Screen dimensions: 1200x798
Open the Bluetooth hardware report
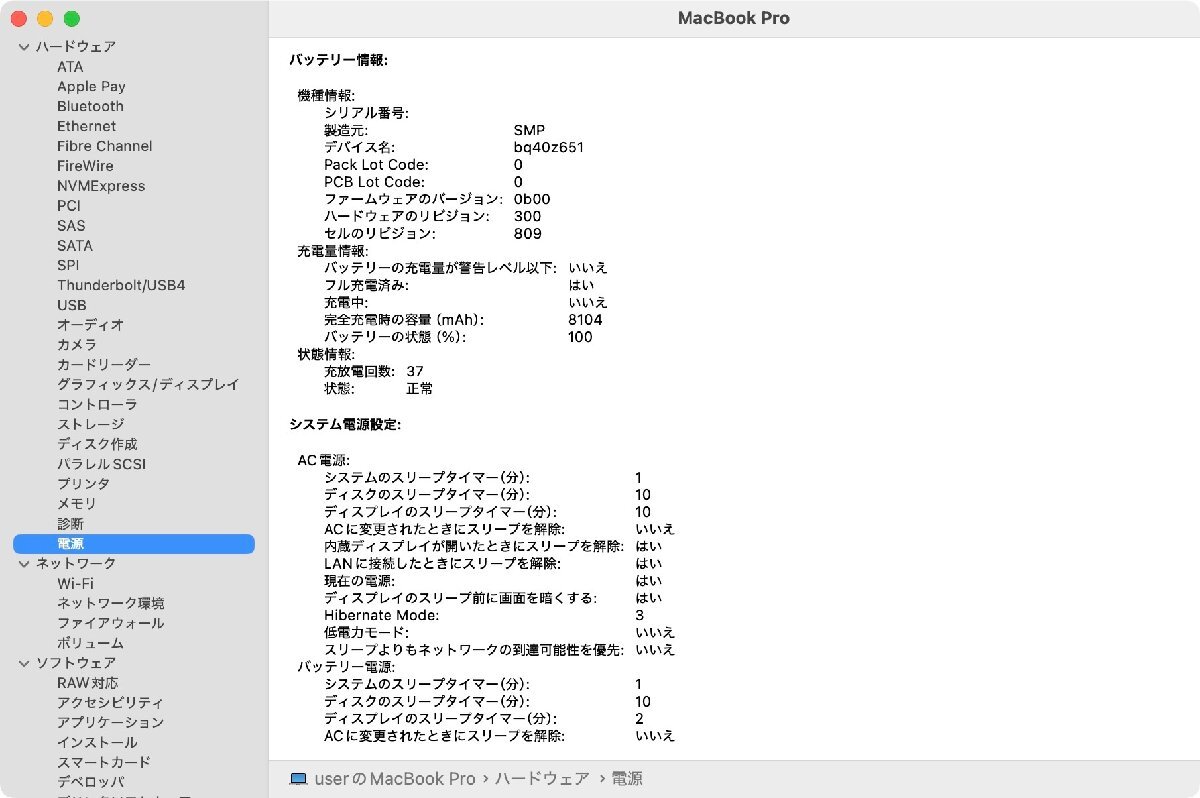click(89, 106)
